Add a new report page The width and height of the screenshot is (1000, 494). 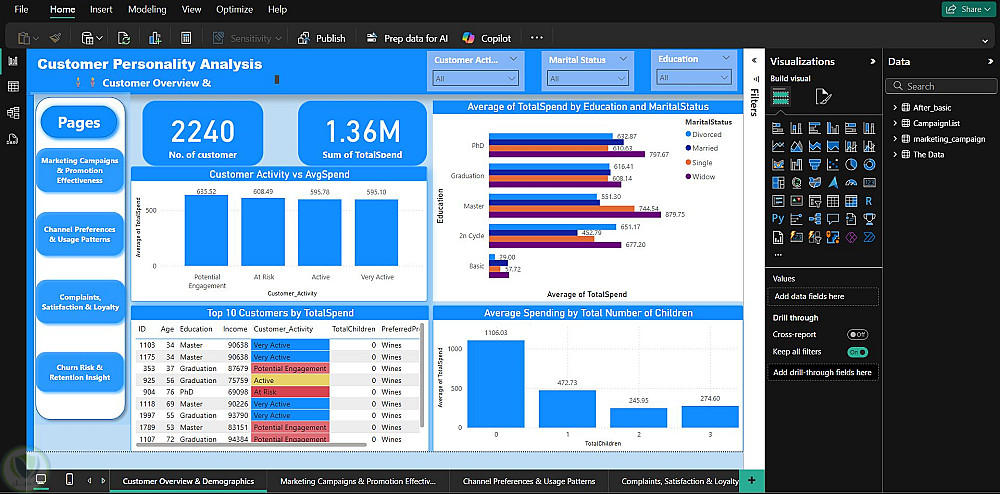[751, 481]
